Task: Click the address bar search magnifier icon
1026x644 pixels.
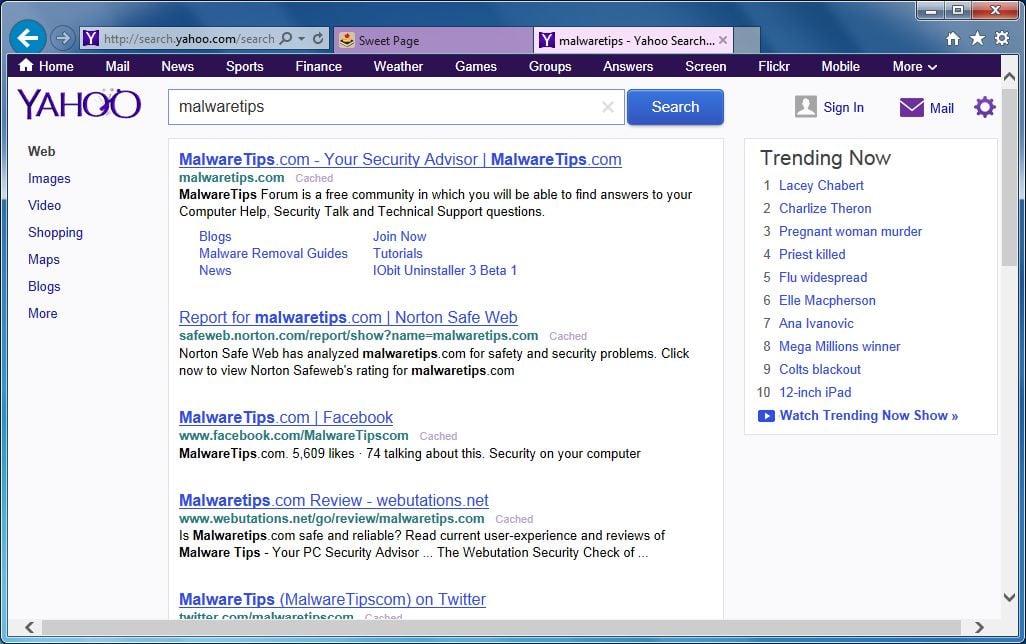Action: 285,39
